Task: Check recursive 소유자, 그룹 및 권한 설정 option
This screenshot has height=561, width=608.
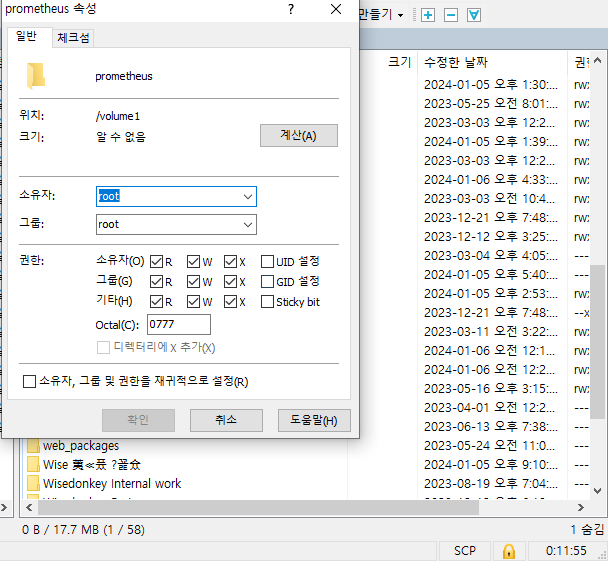Action: (x=29, y=381)
